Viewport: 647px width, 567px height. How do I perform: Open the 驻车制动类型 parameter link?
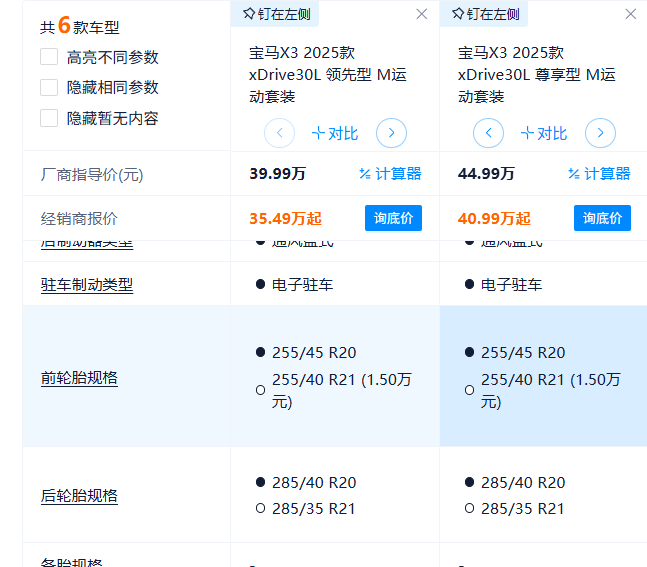[87, 285]
